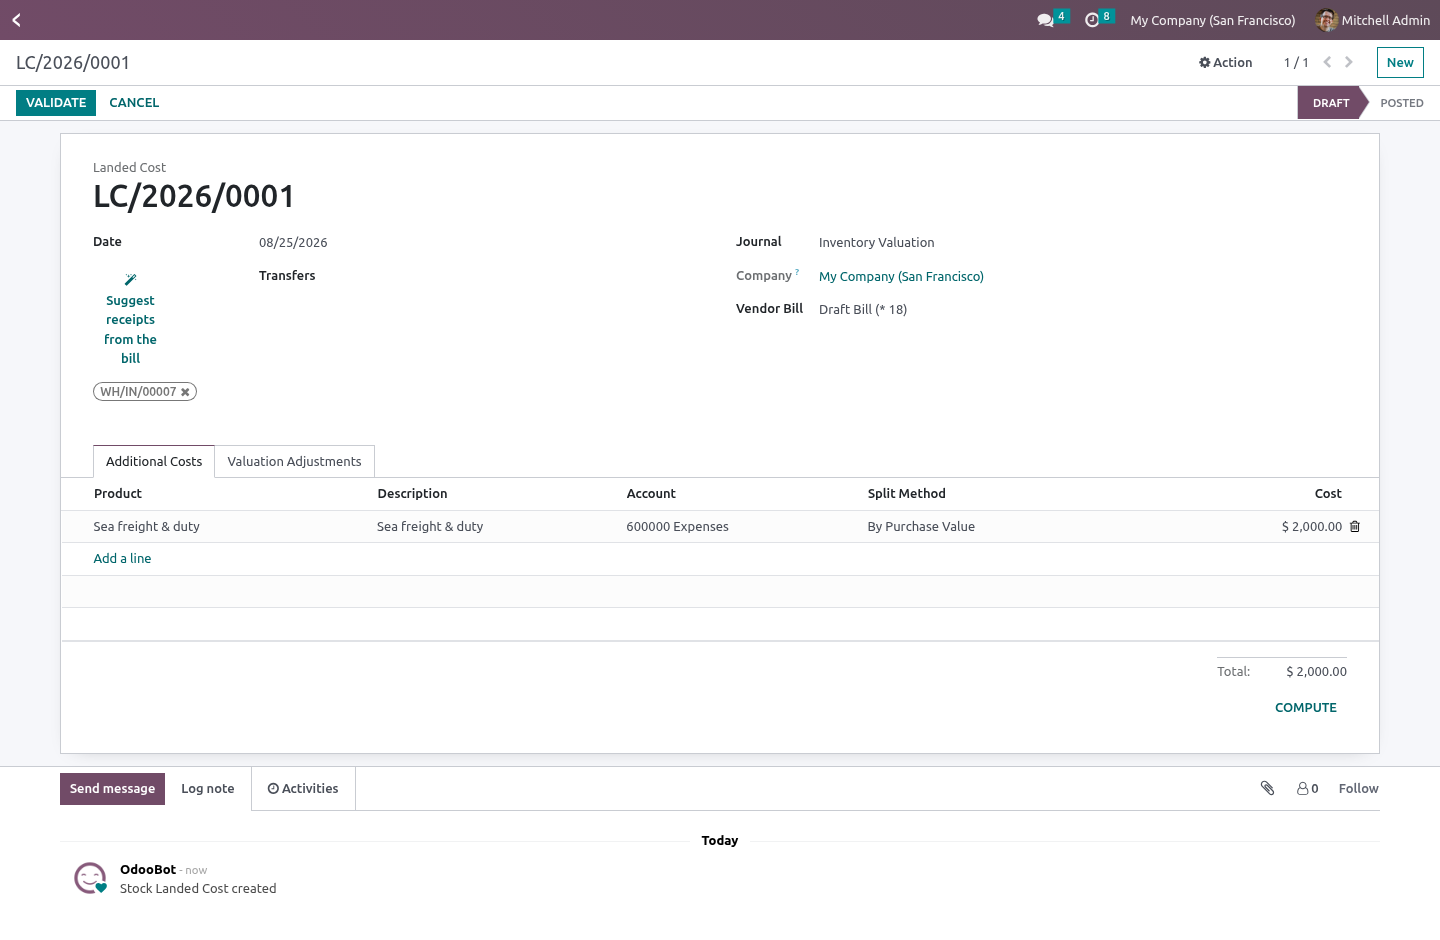Open the Action gear menu
Screen dimensions: 1440x940
(1226, 62)
